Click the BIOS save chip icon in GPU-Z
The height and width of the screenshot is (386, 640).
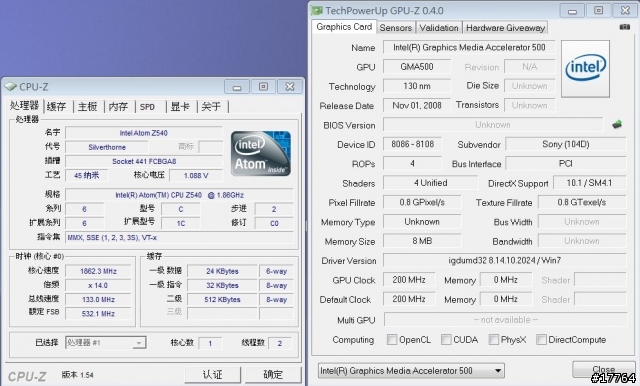[617, 124]
